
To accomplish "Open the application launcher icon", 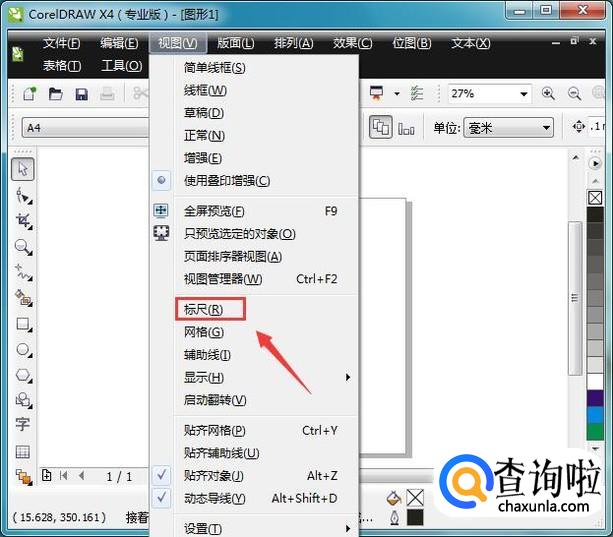I will pos(376,93).
